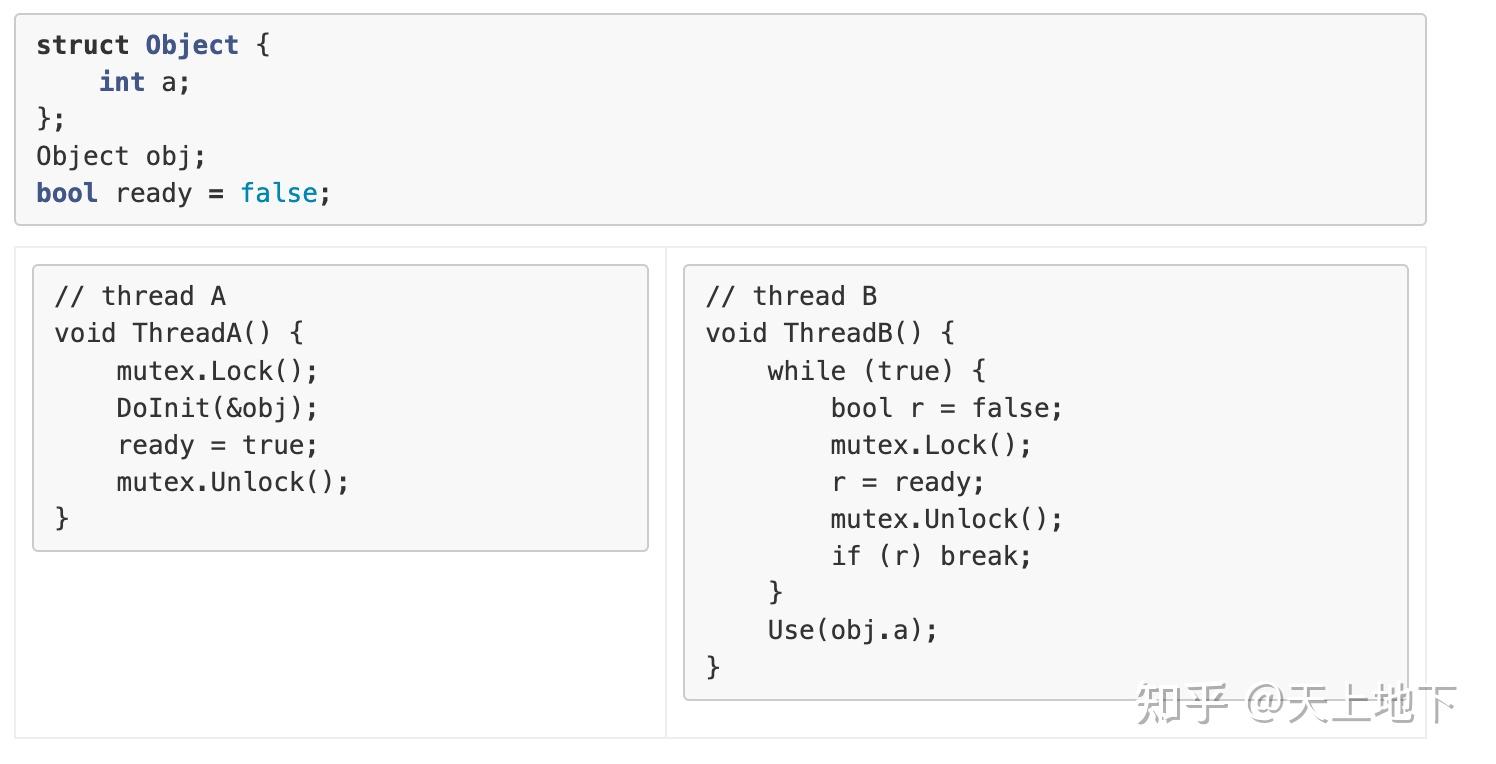Image resolution: width=1496 pixels, height=764 pixels.
Task: Click the 'bool r = false;' line
Action: [946, 408]
